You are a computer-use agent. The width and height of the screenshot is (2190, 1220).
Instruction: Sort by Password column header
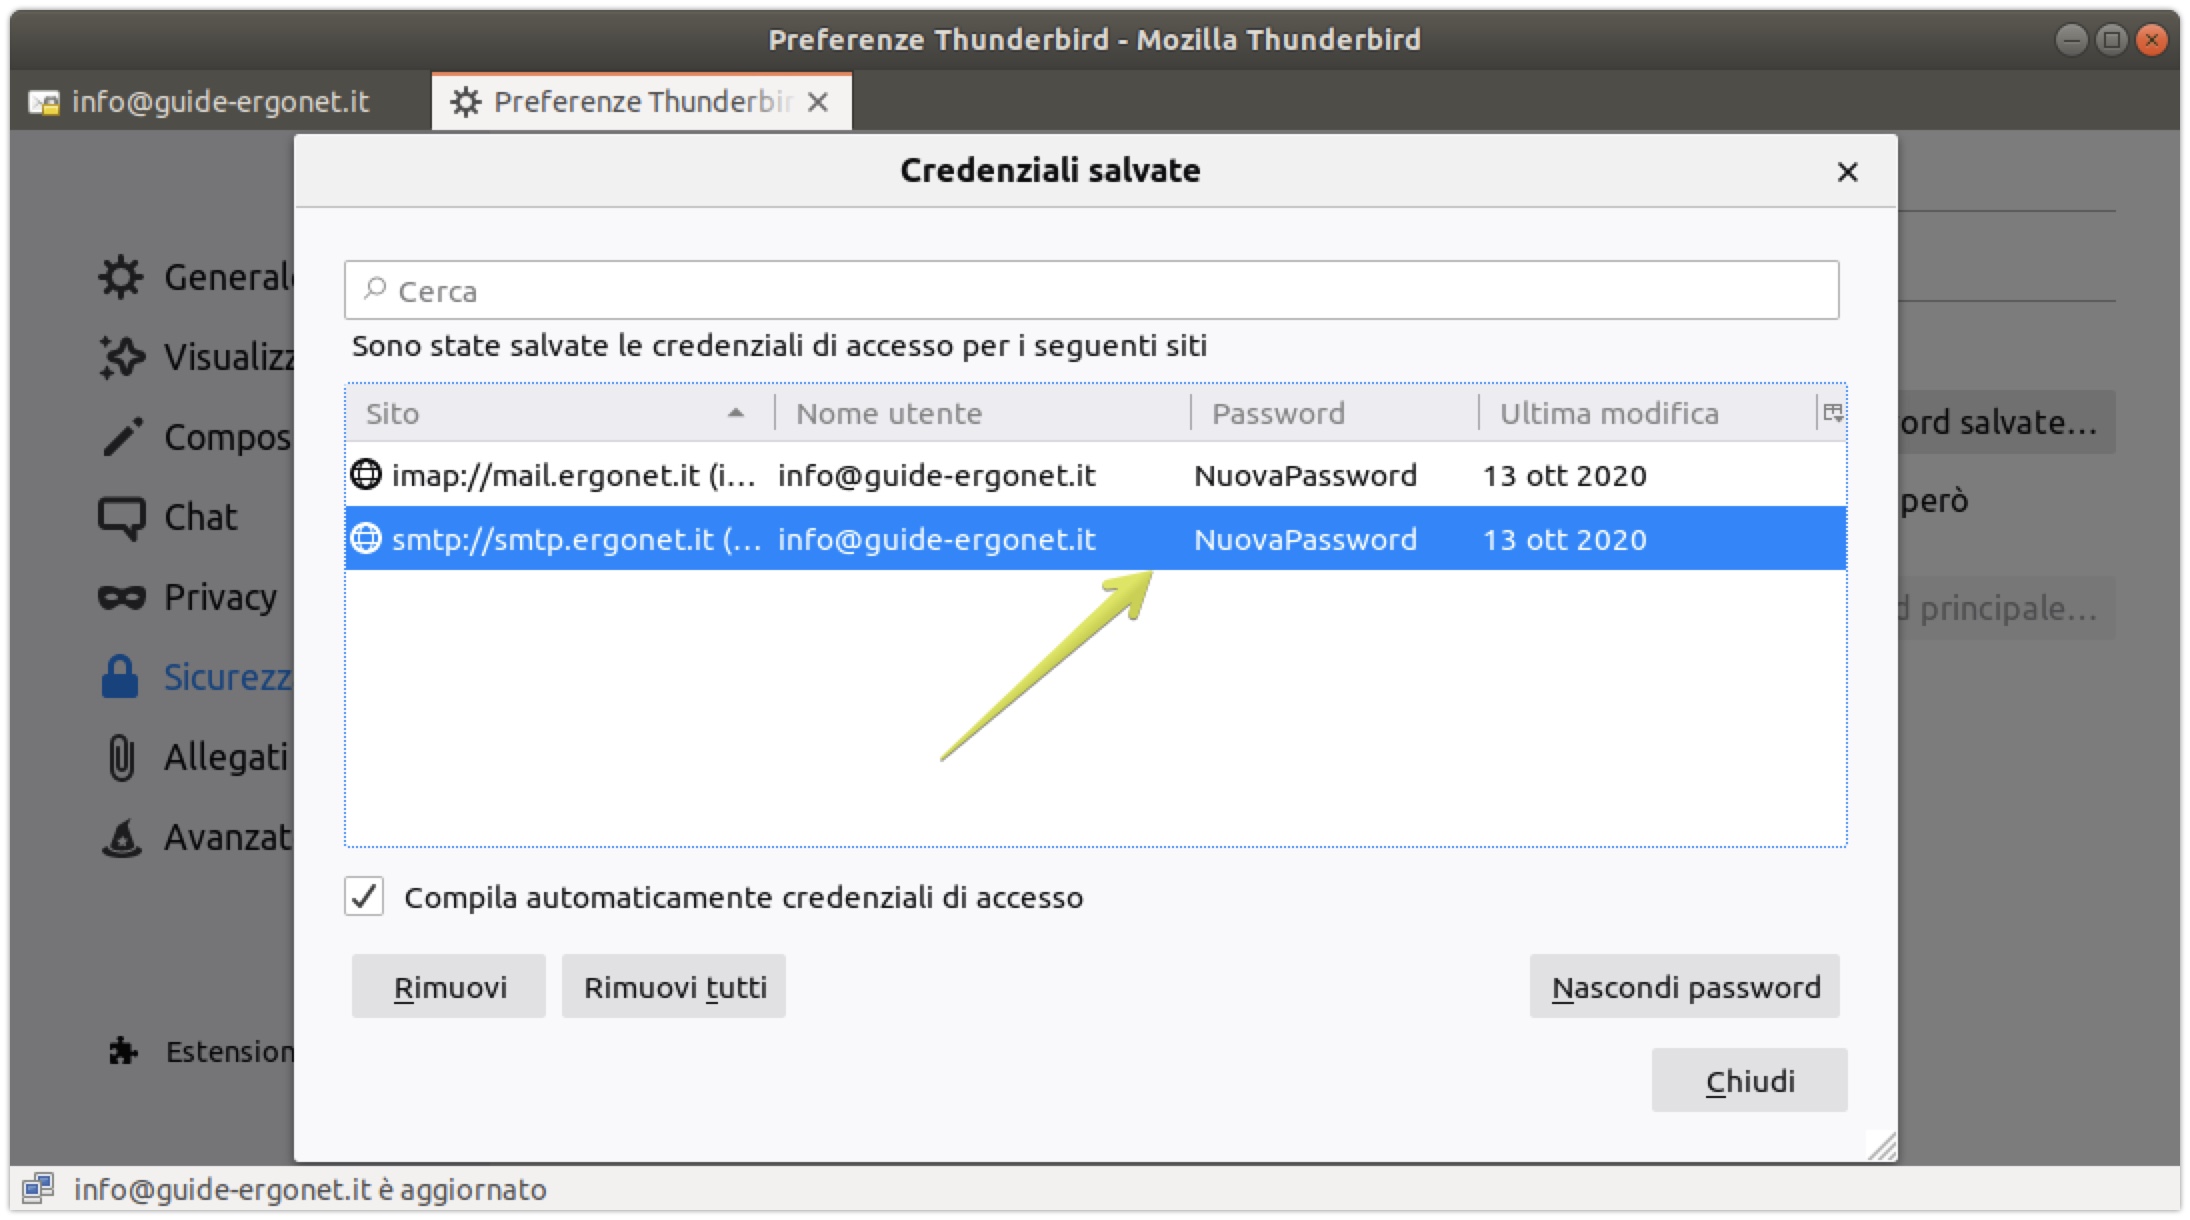(1334, 413)
